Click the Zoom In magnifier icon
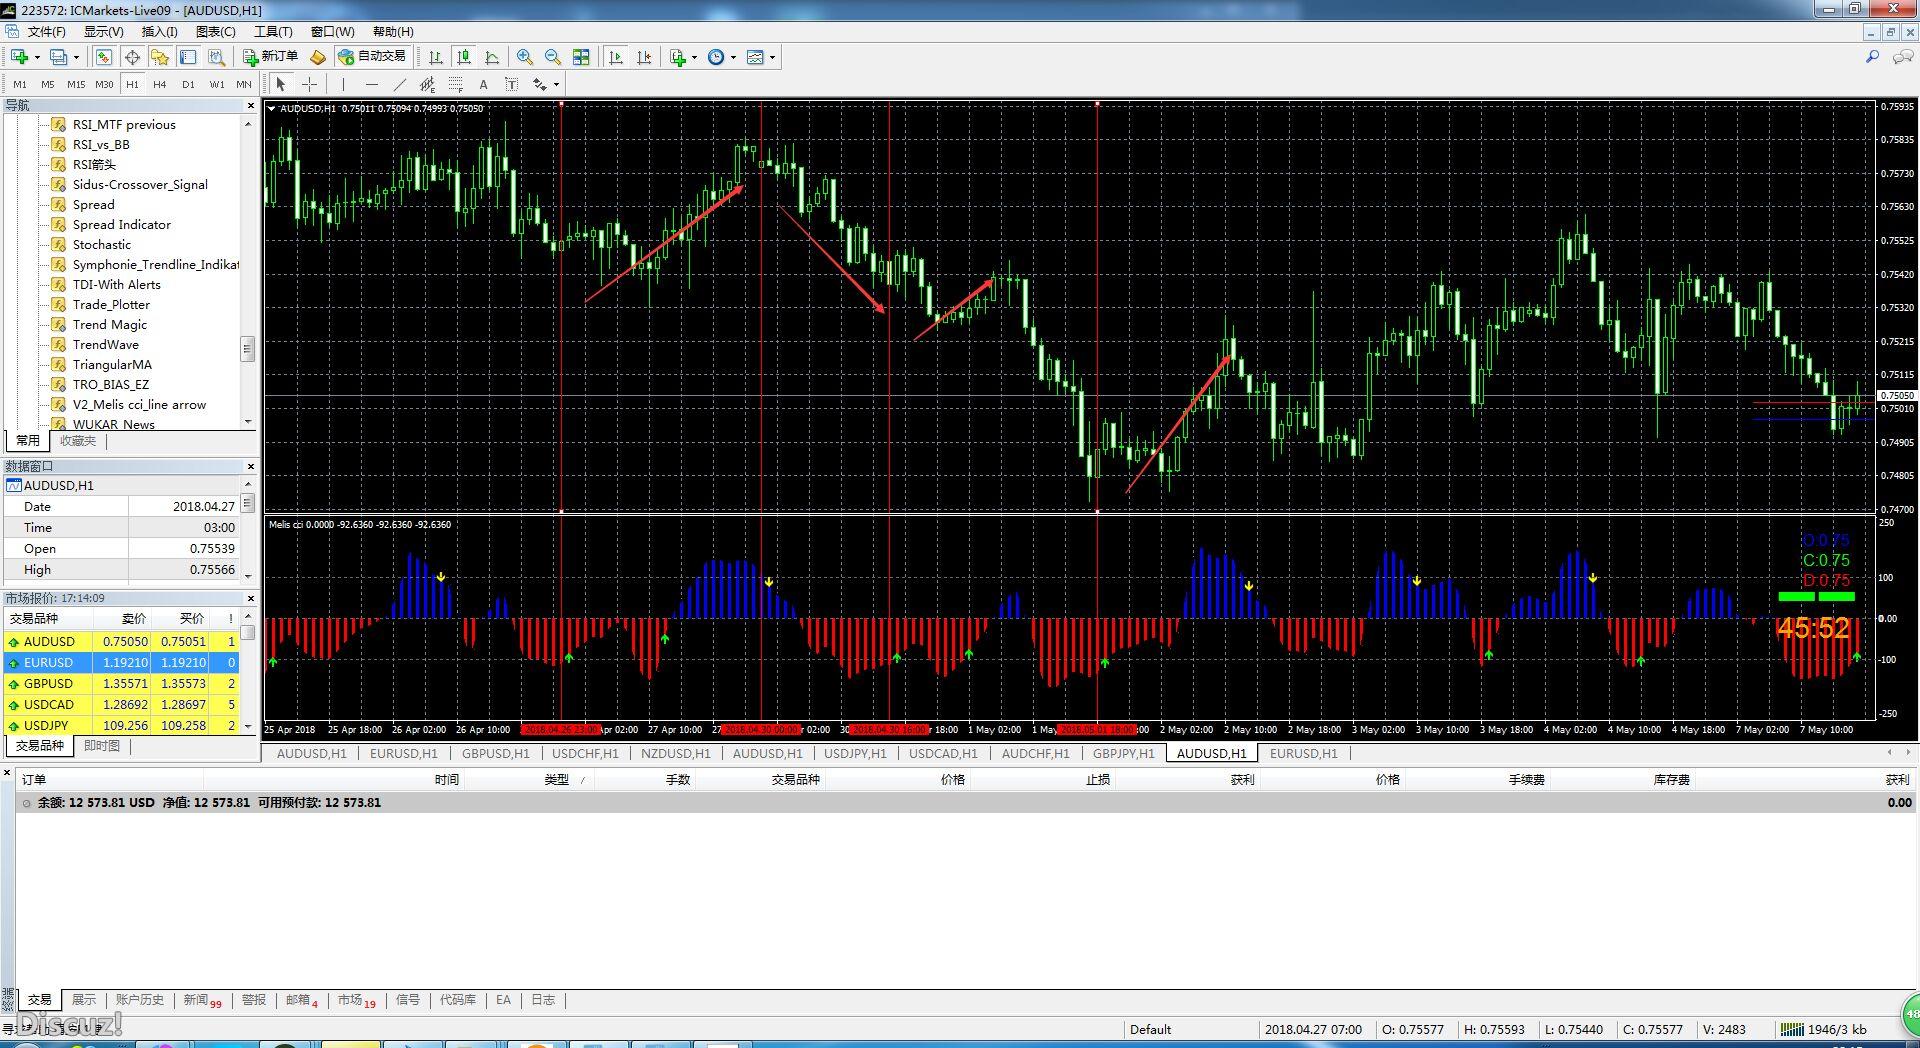 (525, 57)
